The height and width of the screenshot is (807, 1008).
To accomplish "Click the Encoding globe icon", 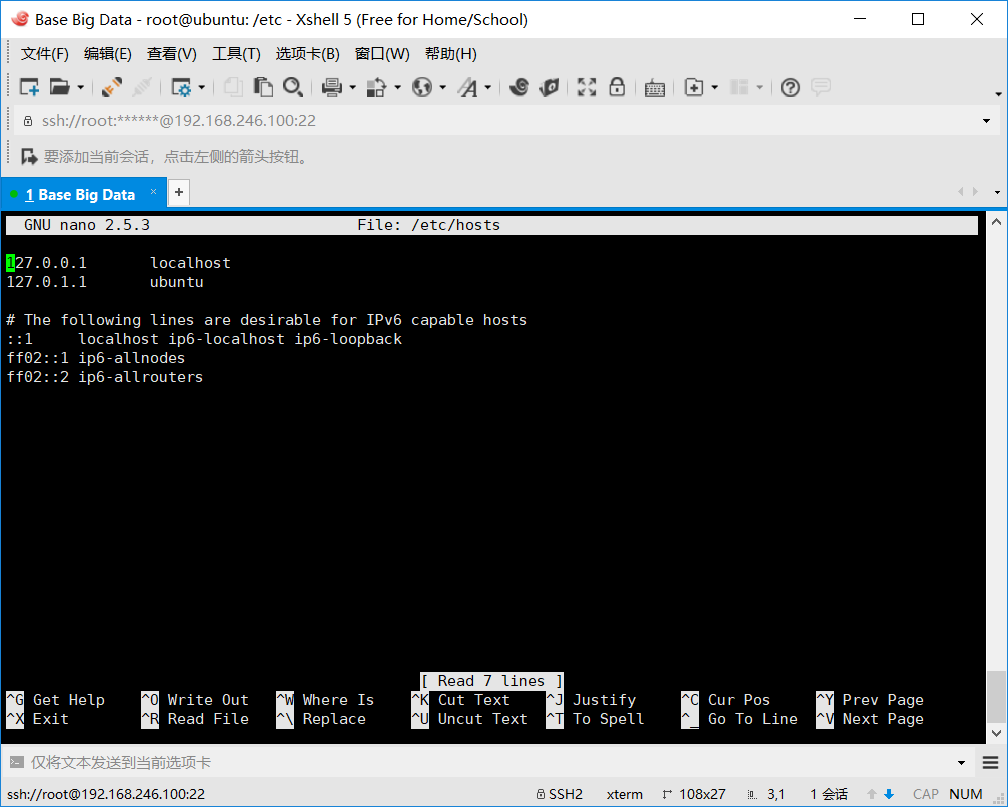I will (x=422, y=87).
